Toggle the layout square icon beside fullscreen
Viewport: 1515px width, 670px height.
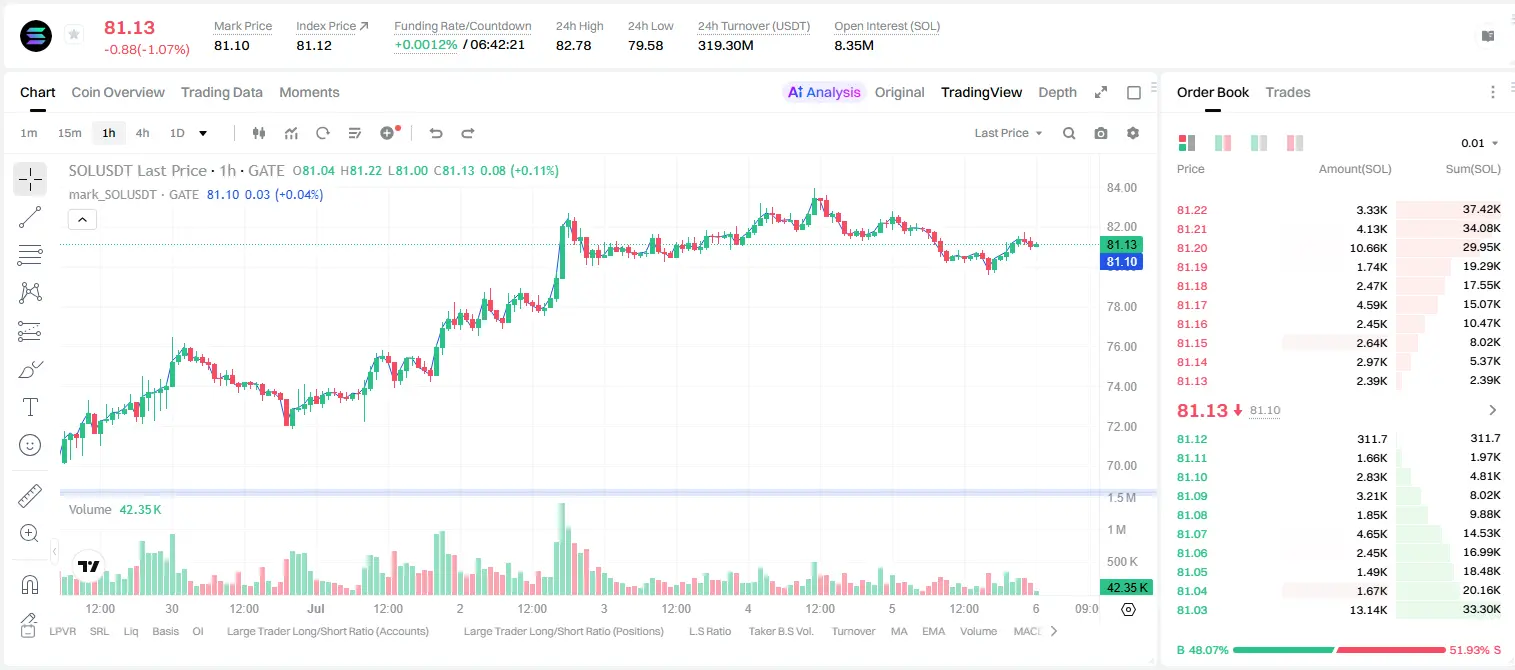point(1134,92)
